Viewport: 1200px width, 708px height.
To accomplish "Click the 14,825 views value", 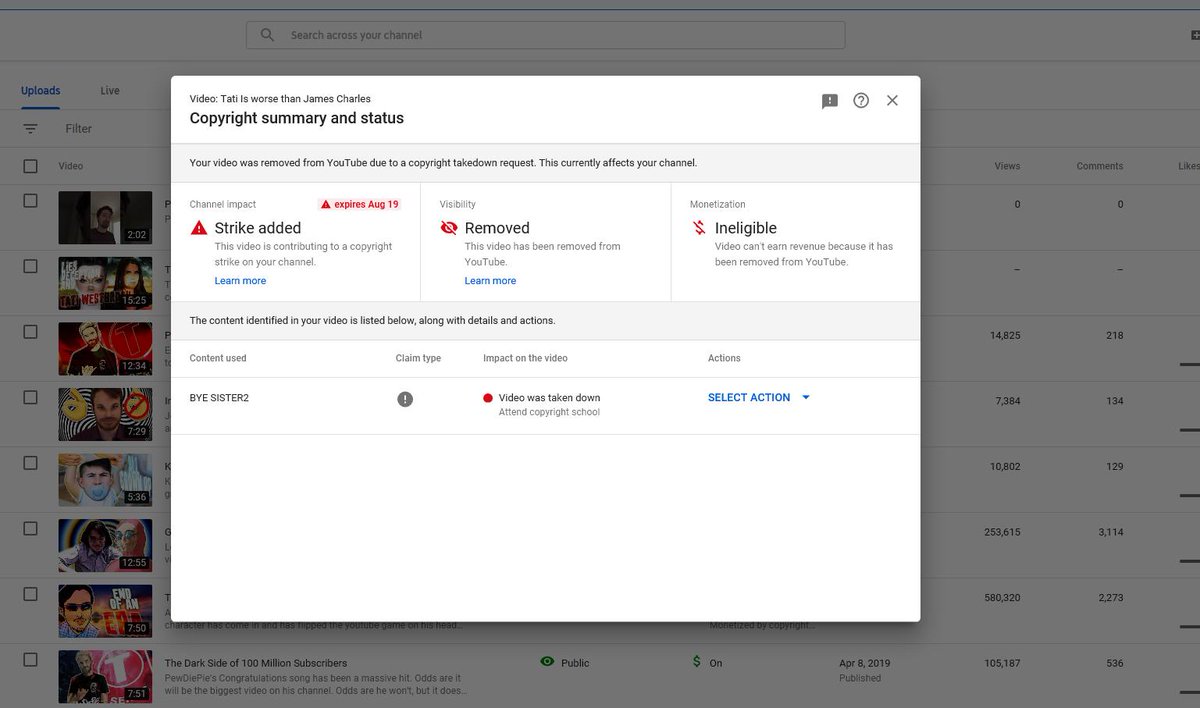I will pyautogui.click(x=1005, y=336).
